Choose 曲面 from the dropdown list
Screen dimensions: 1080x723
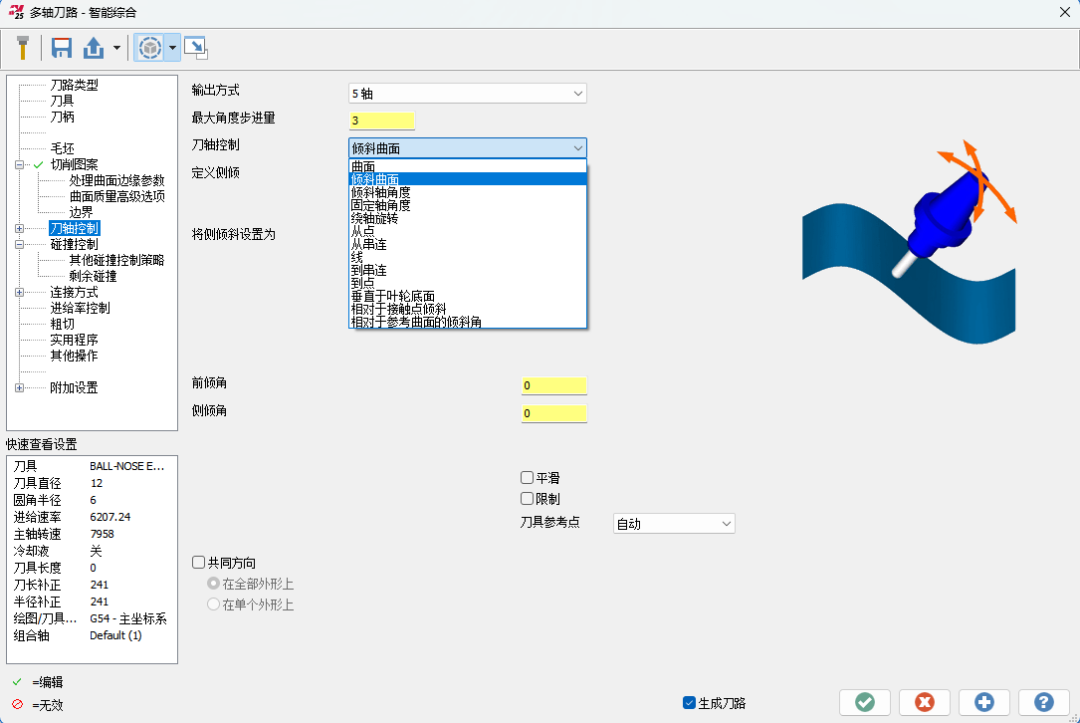pyautogui.click(x=468, y=167)
